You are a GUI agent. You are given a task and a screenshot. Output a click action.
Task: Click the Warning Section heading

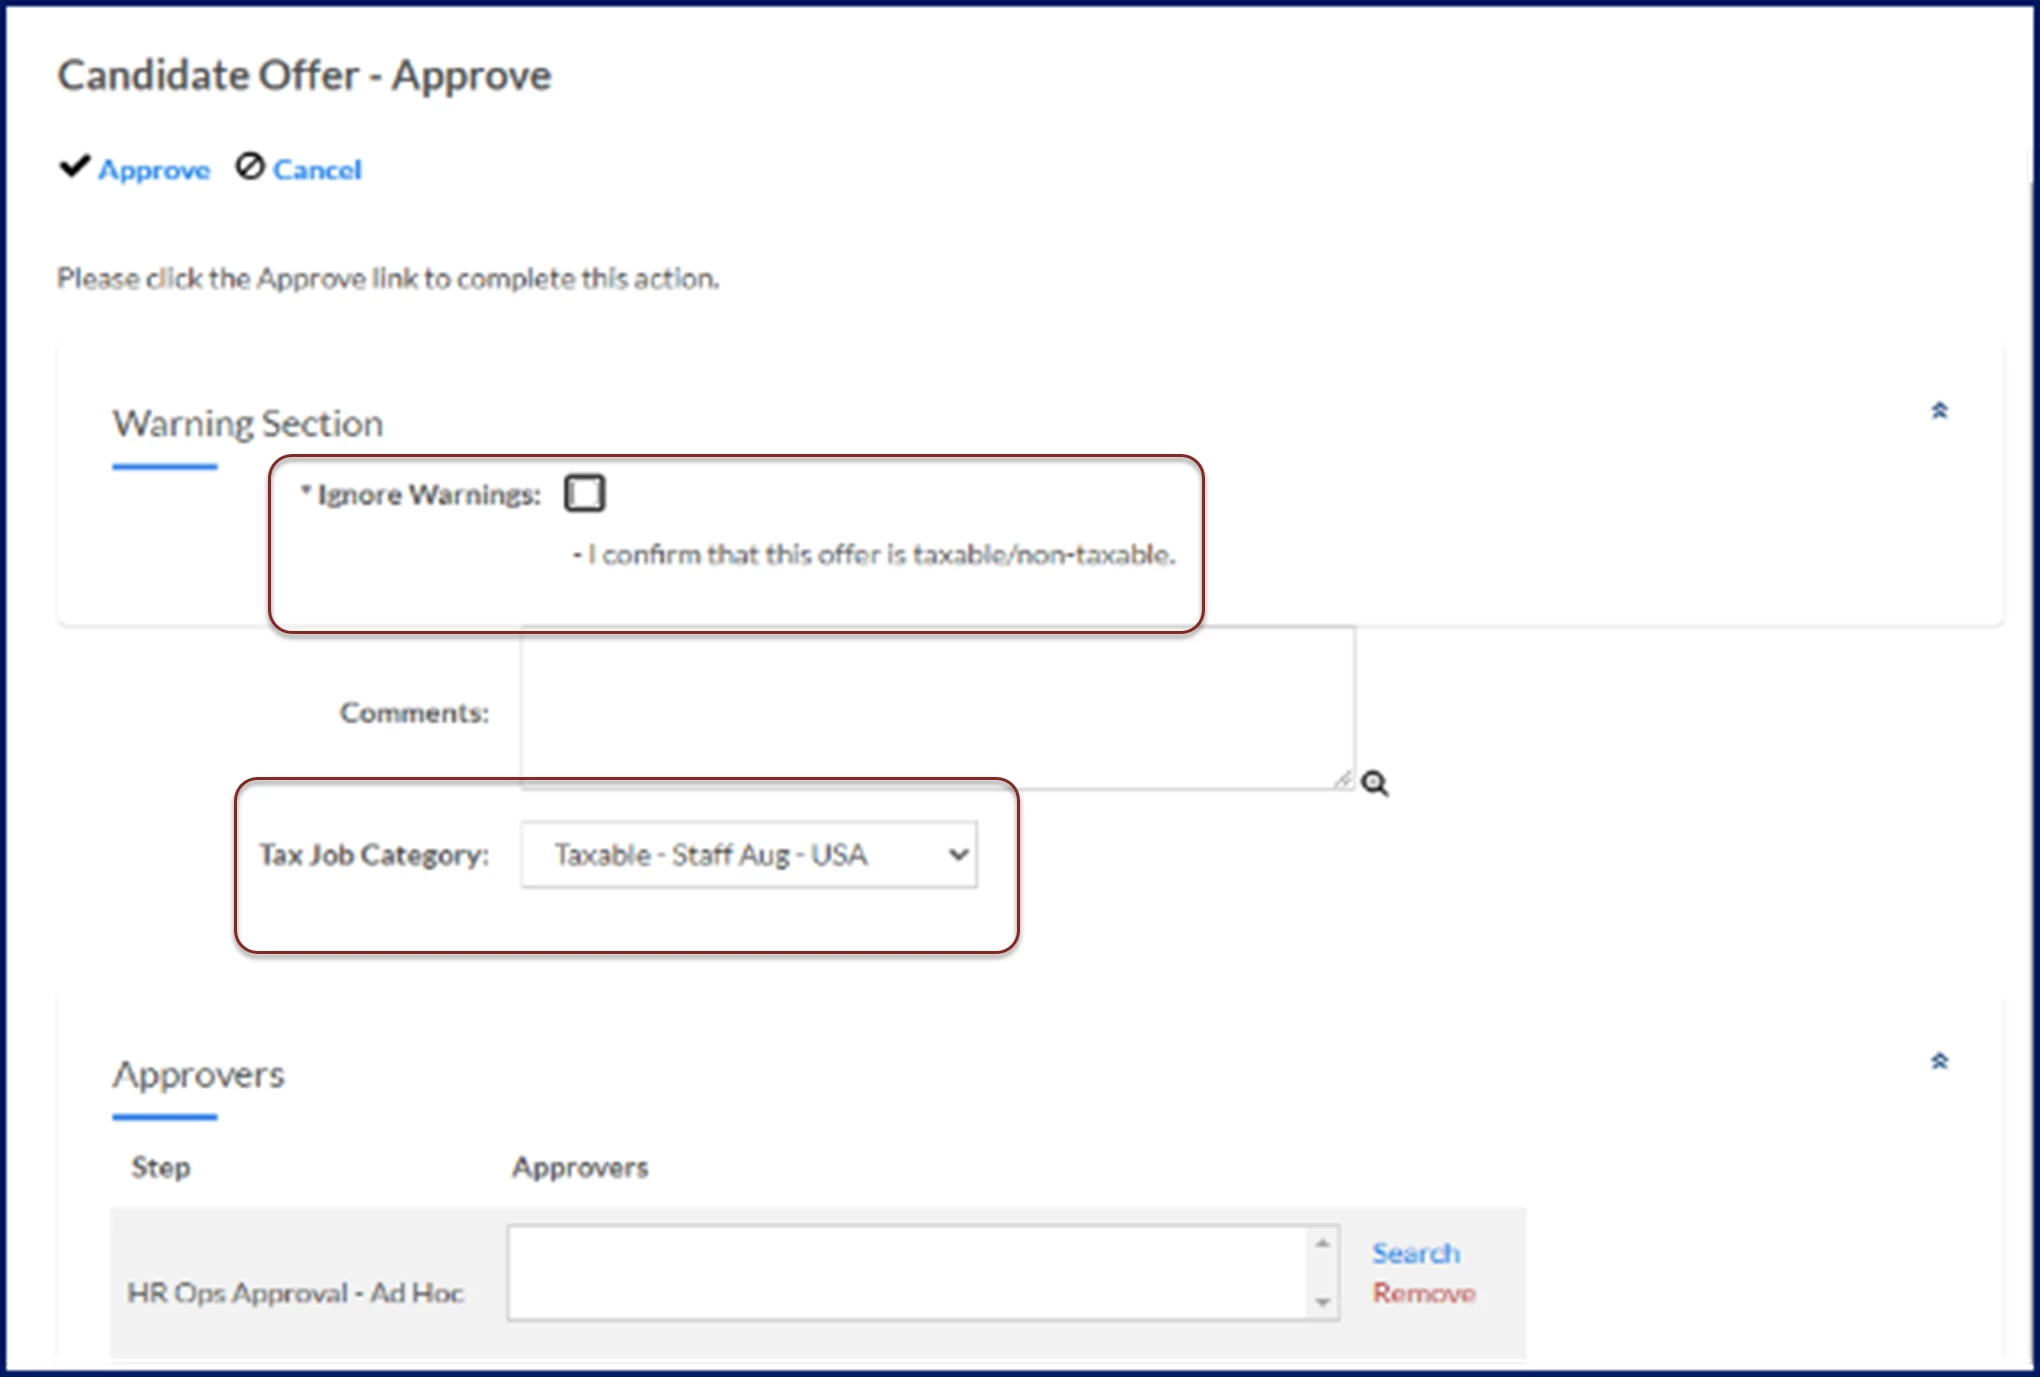tap(247, 424)
